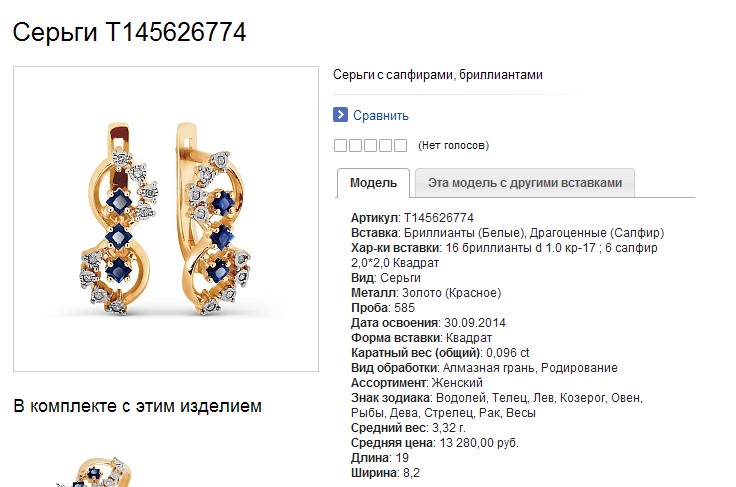The height and width of the screenshot is (487, 736).
Task: Open the matching ring thumbnail below
Action: coord(94,472)
